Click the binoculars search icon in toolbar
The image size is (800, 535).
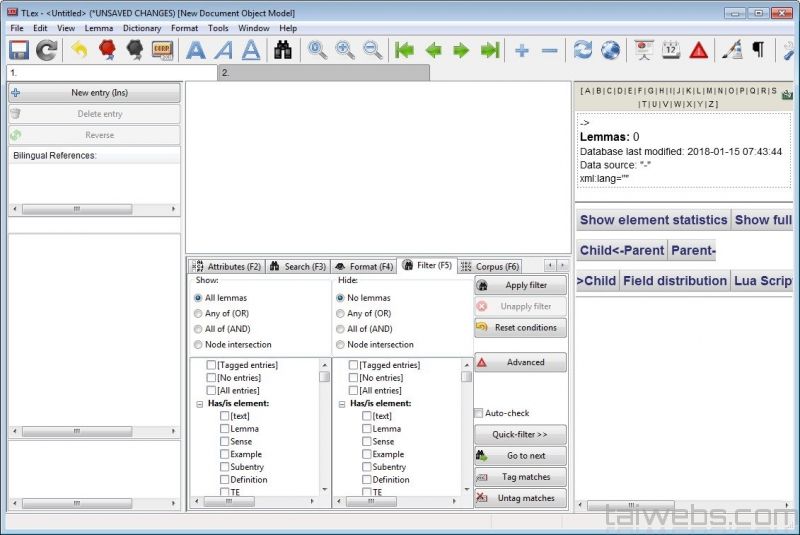283,50
